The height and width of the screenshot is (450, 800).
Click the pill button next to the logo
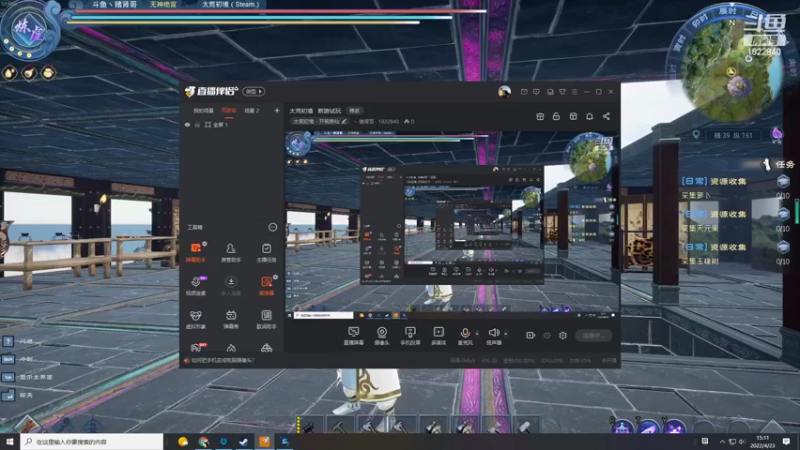(x=254, y=91)
